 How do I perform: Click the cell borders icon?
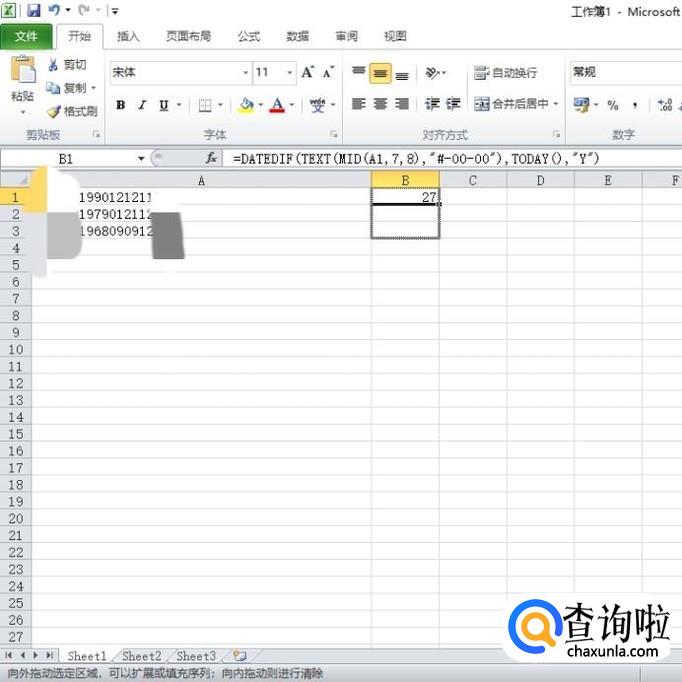click(x=204, y=105)
